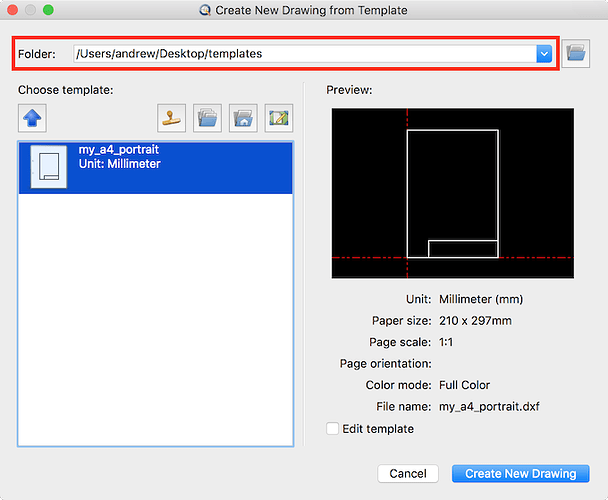This screenshot has height=500, width=608.
Task: Click the Create New Drawing button
Action: (x=520, y=473)
